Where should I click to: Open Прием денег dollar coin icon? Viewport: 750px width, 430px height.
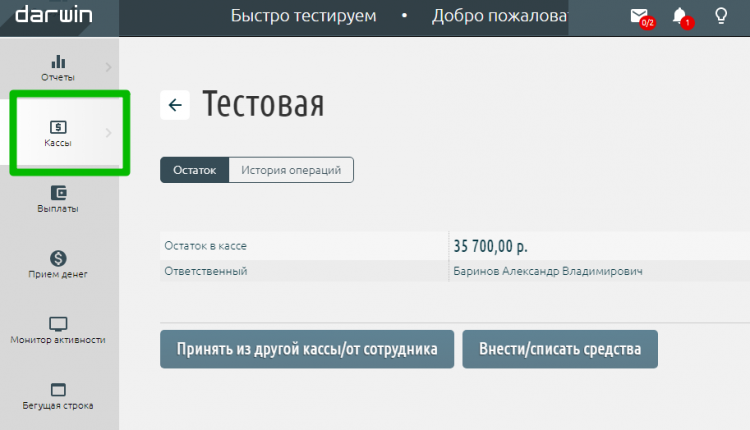[x=58, y=258]
